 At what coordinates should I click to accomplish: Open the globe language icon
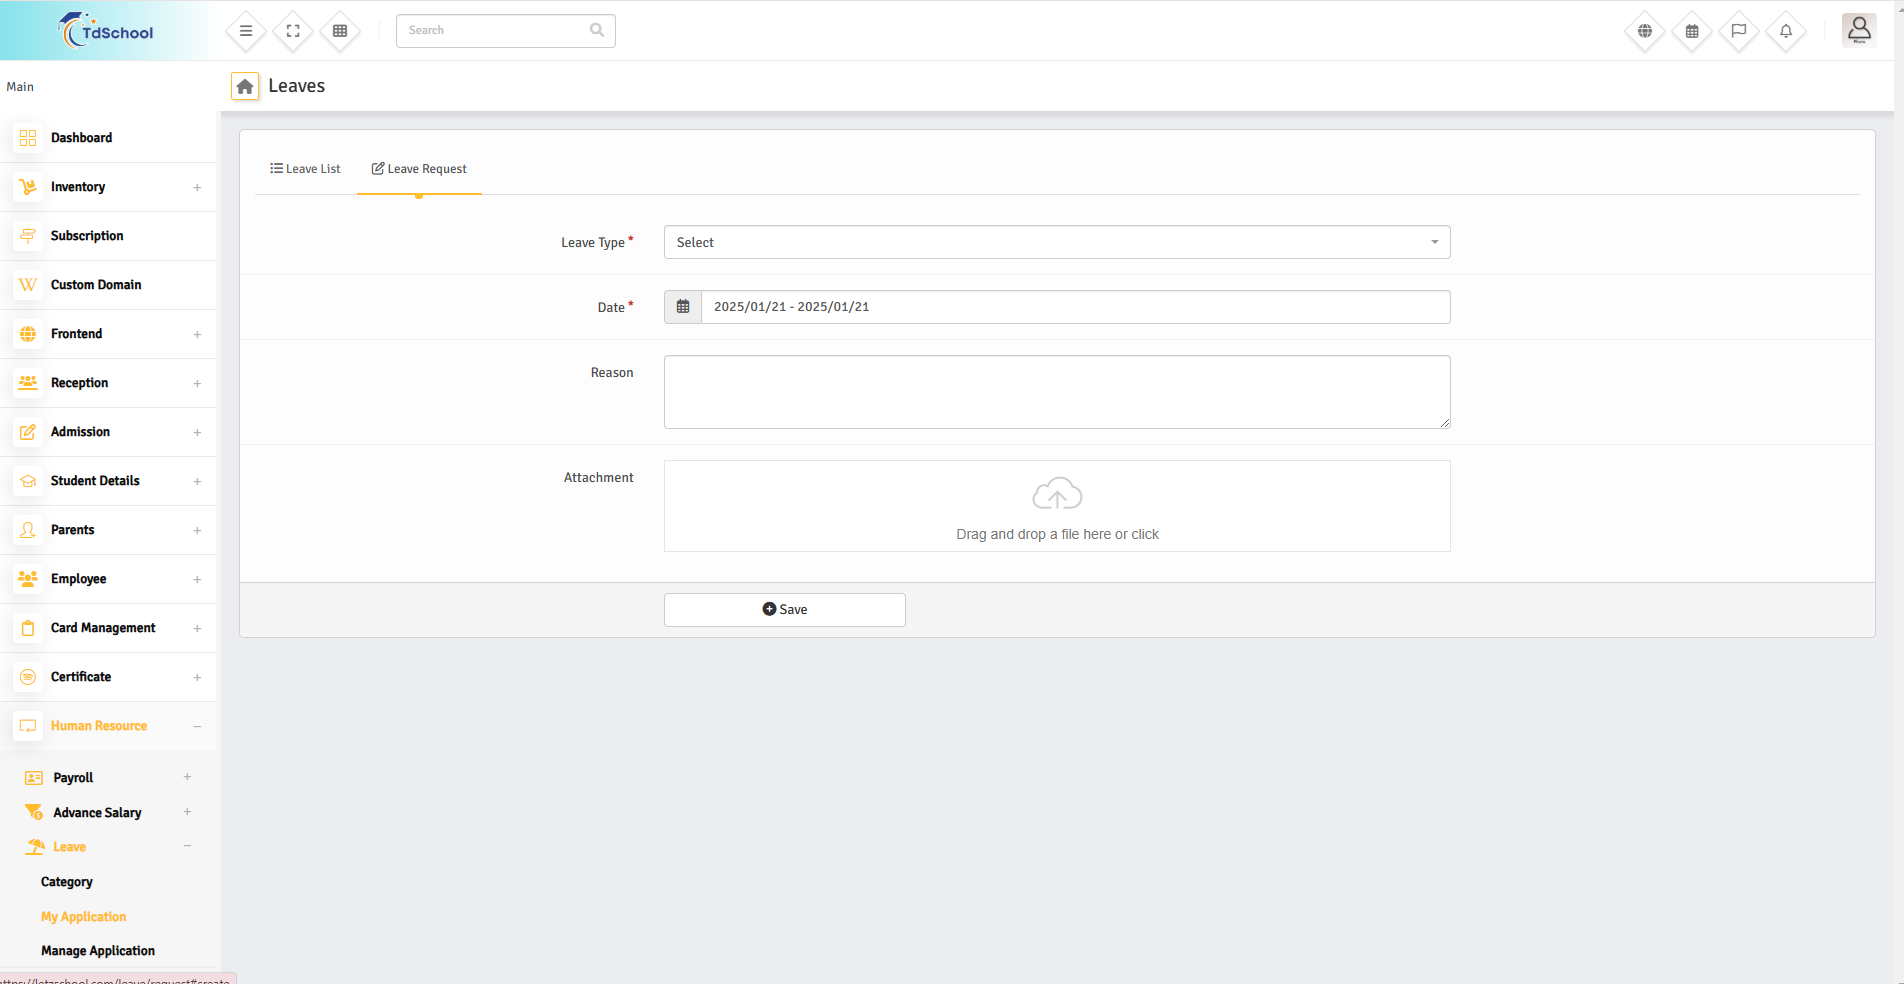[x=1644, y=31]
